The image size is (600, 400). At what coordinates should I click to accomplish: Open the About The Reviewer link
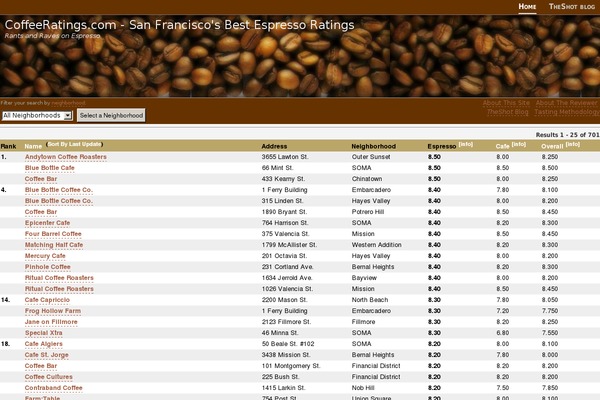pyautogui.click(x=566, y=103)
